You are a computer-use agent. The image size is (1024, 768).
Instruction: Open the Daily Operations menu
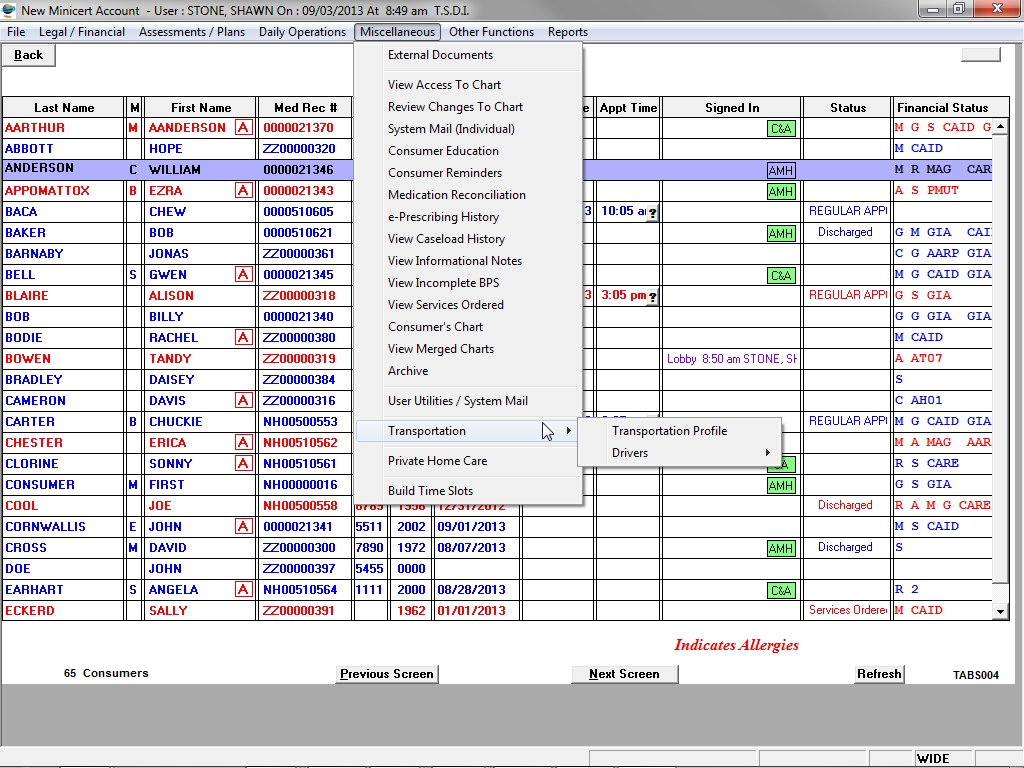tap(302, 32)
